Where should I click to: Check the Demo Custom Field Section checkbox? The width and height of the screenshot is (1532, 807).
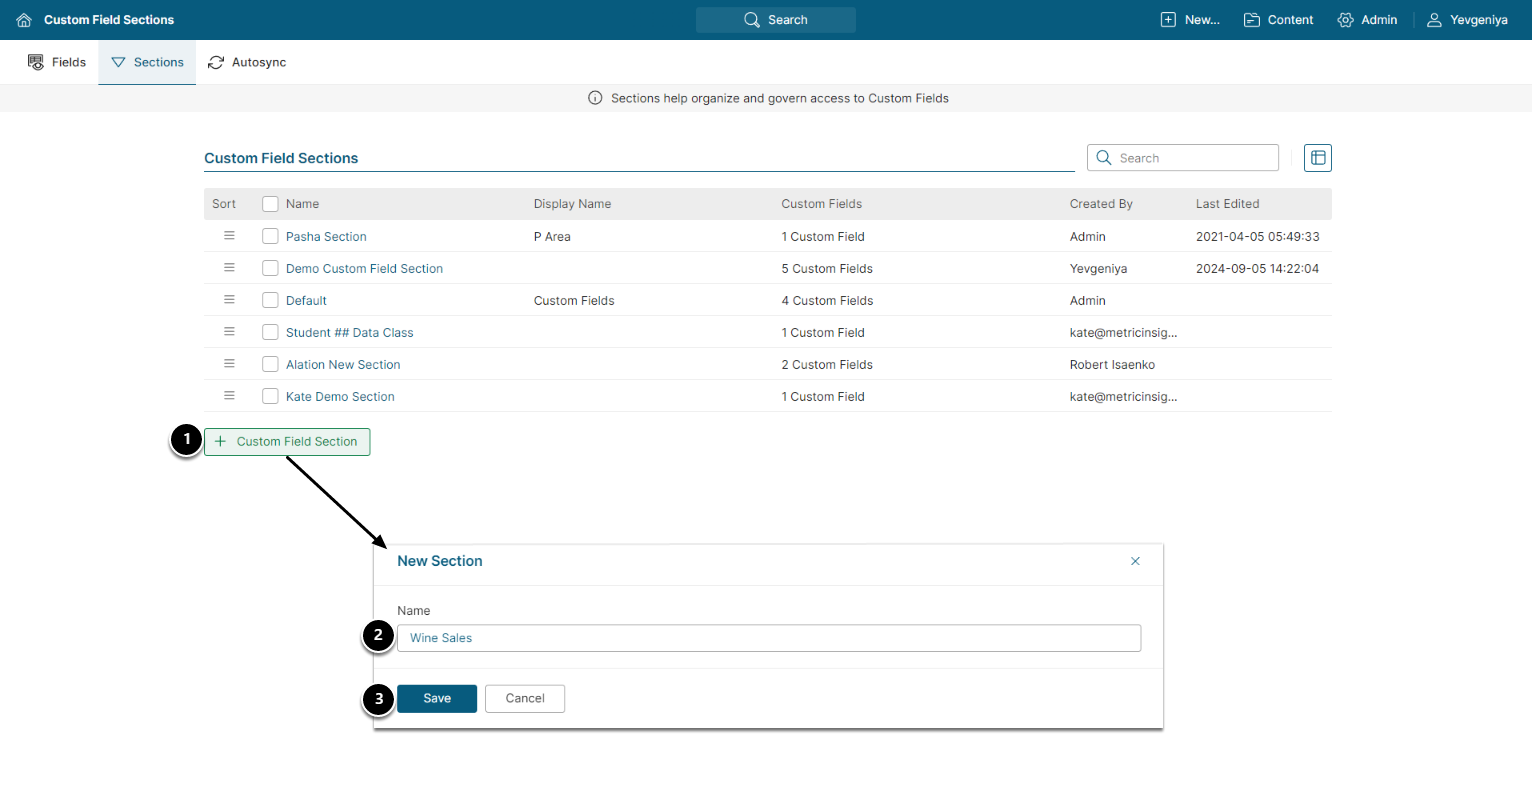(x=270, y=268)
